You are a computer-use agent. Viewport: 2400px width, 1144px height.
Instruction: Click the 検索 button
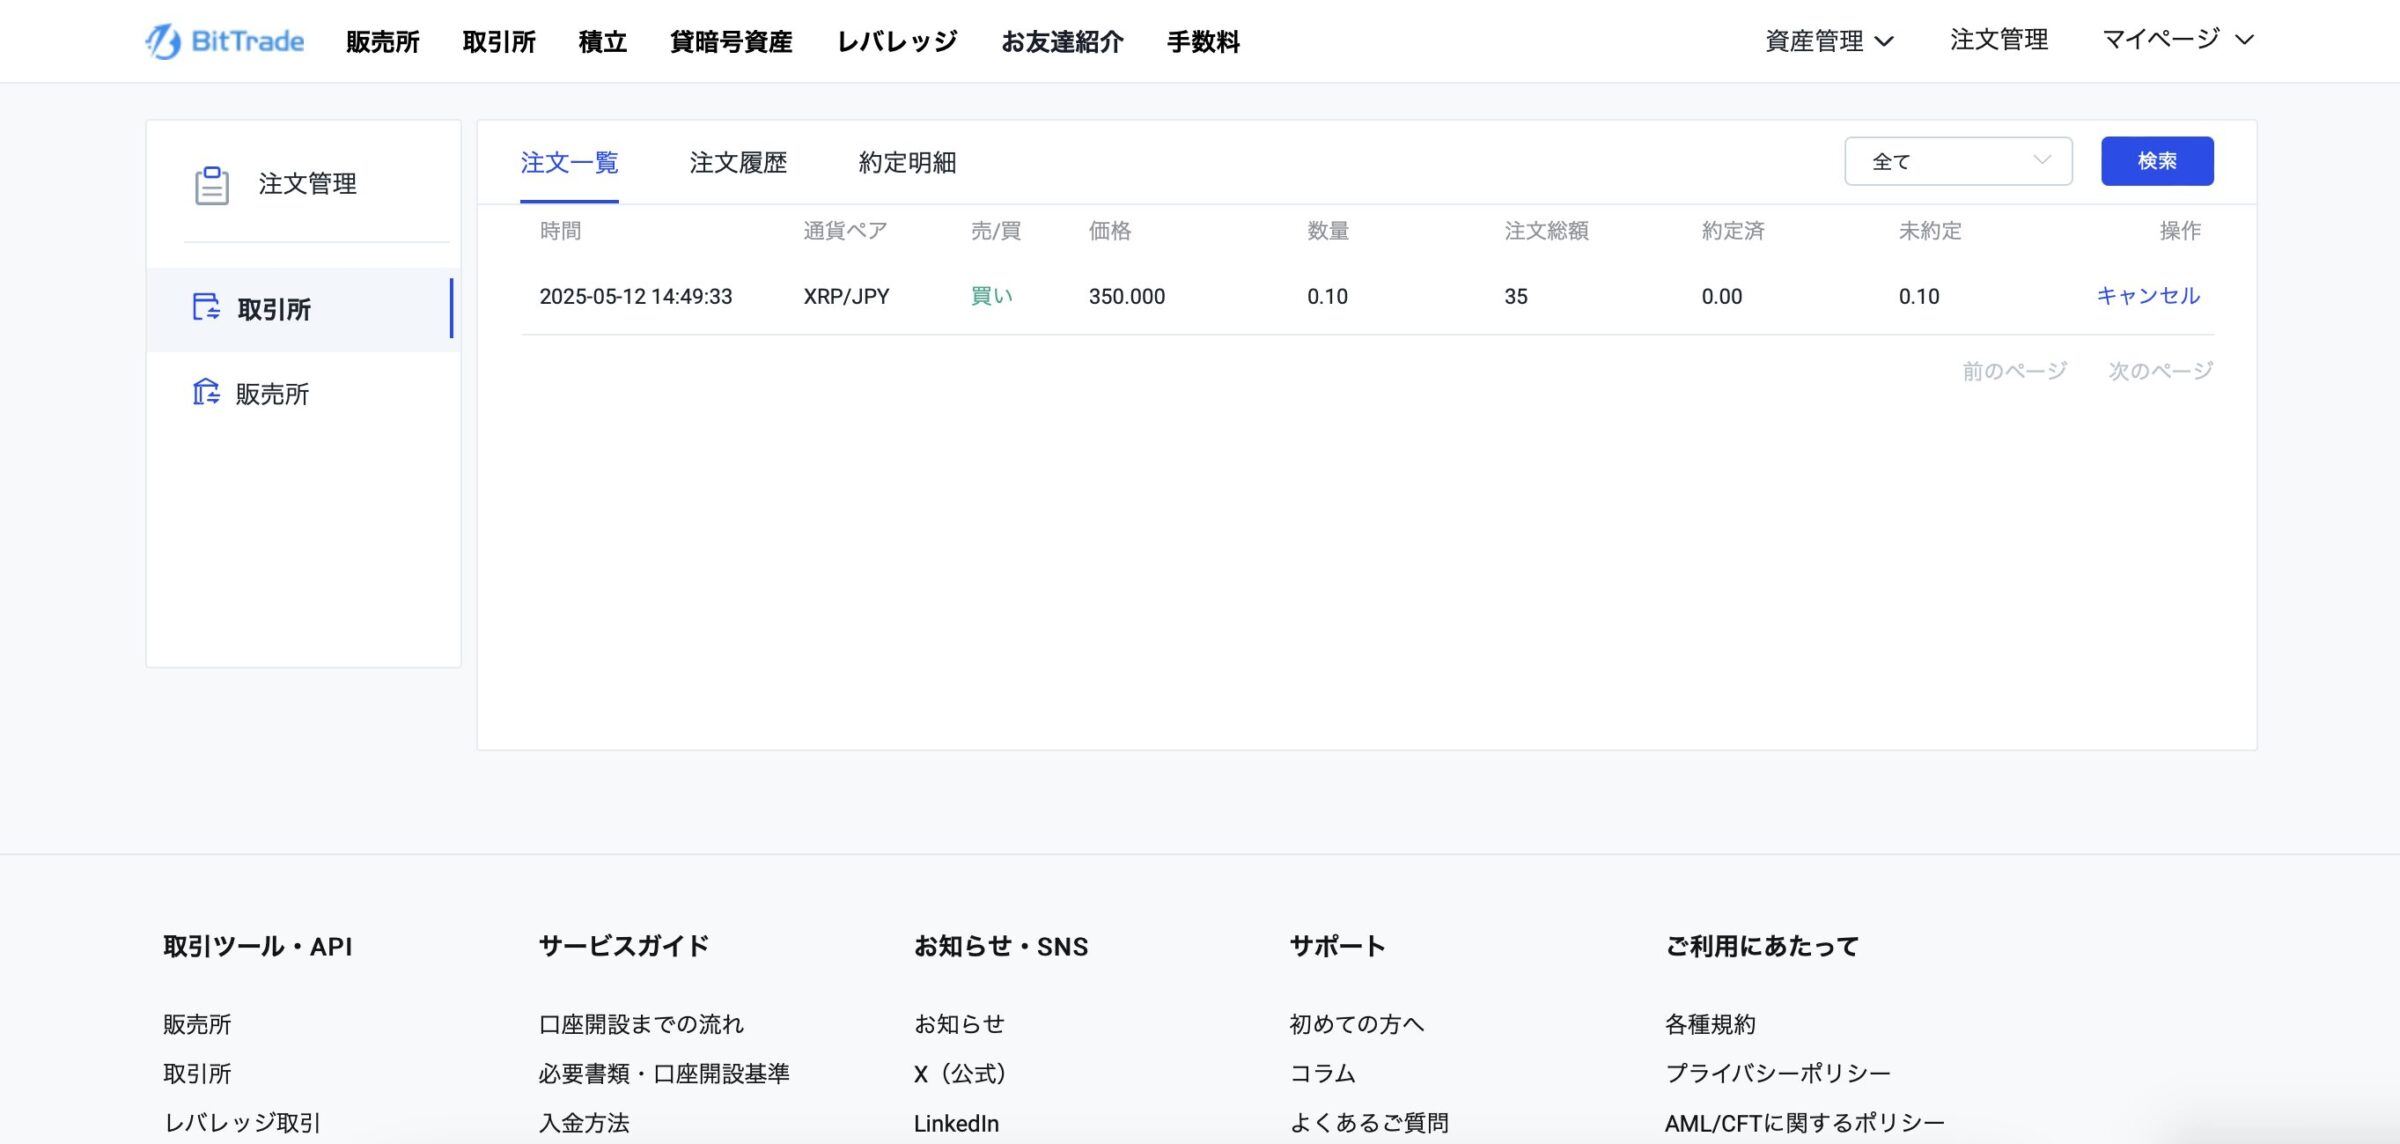[x=2157, y=161]
